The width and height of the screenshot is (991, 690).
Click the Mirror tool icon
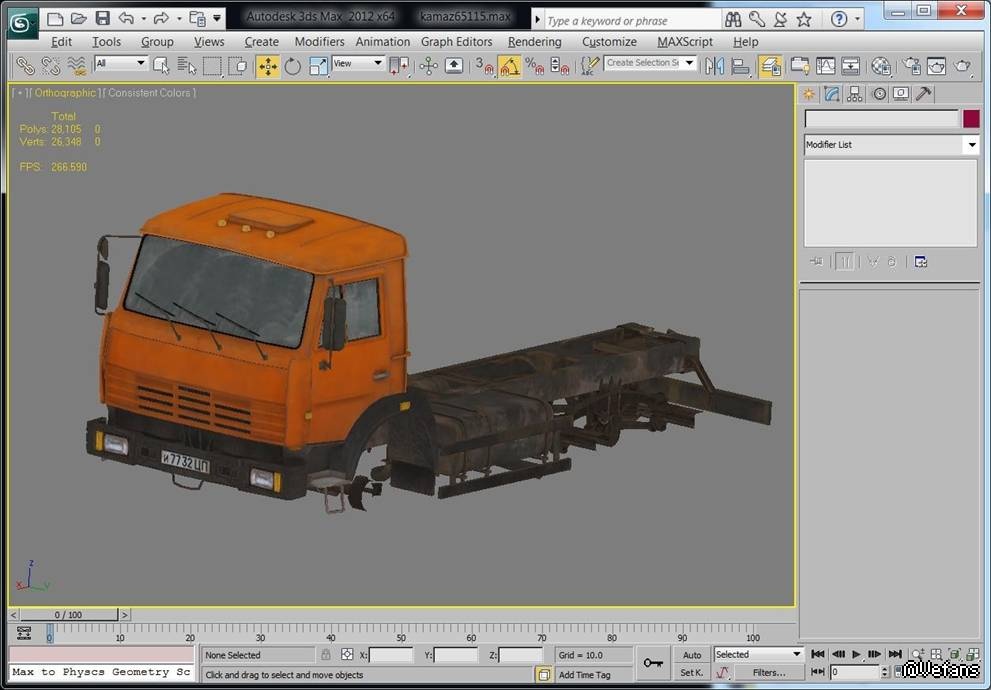[x=714, y=66]
